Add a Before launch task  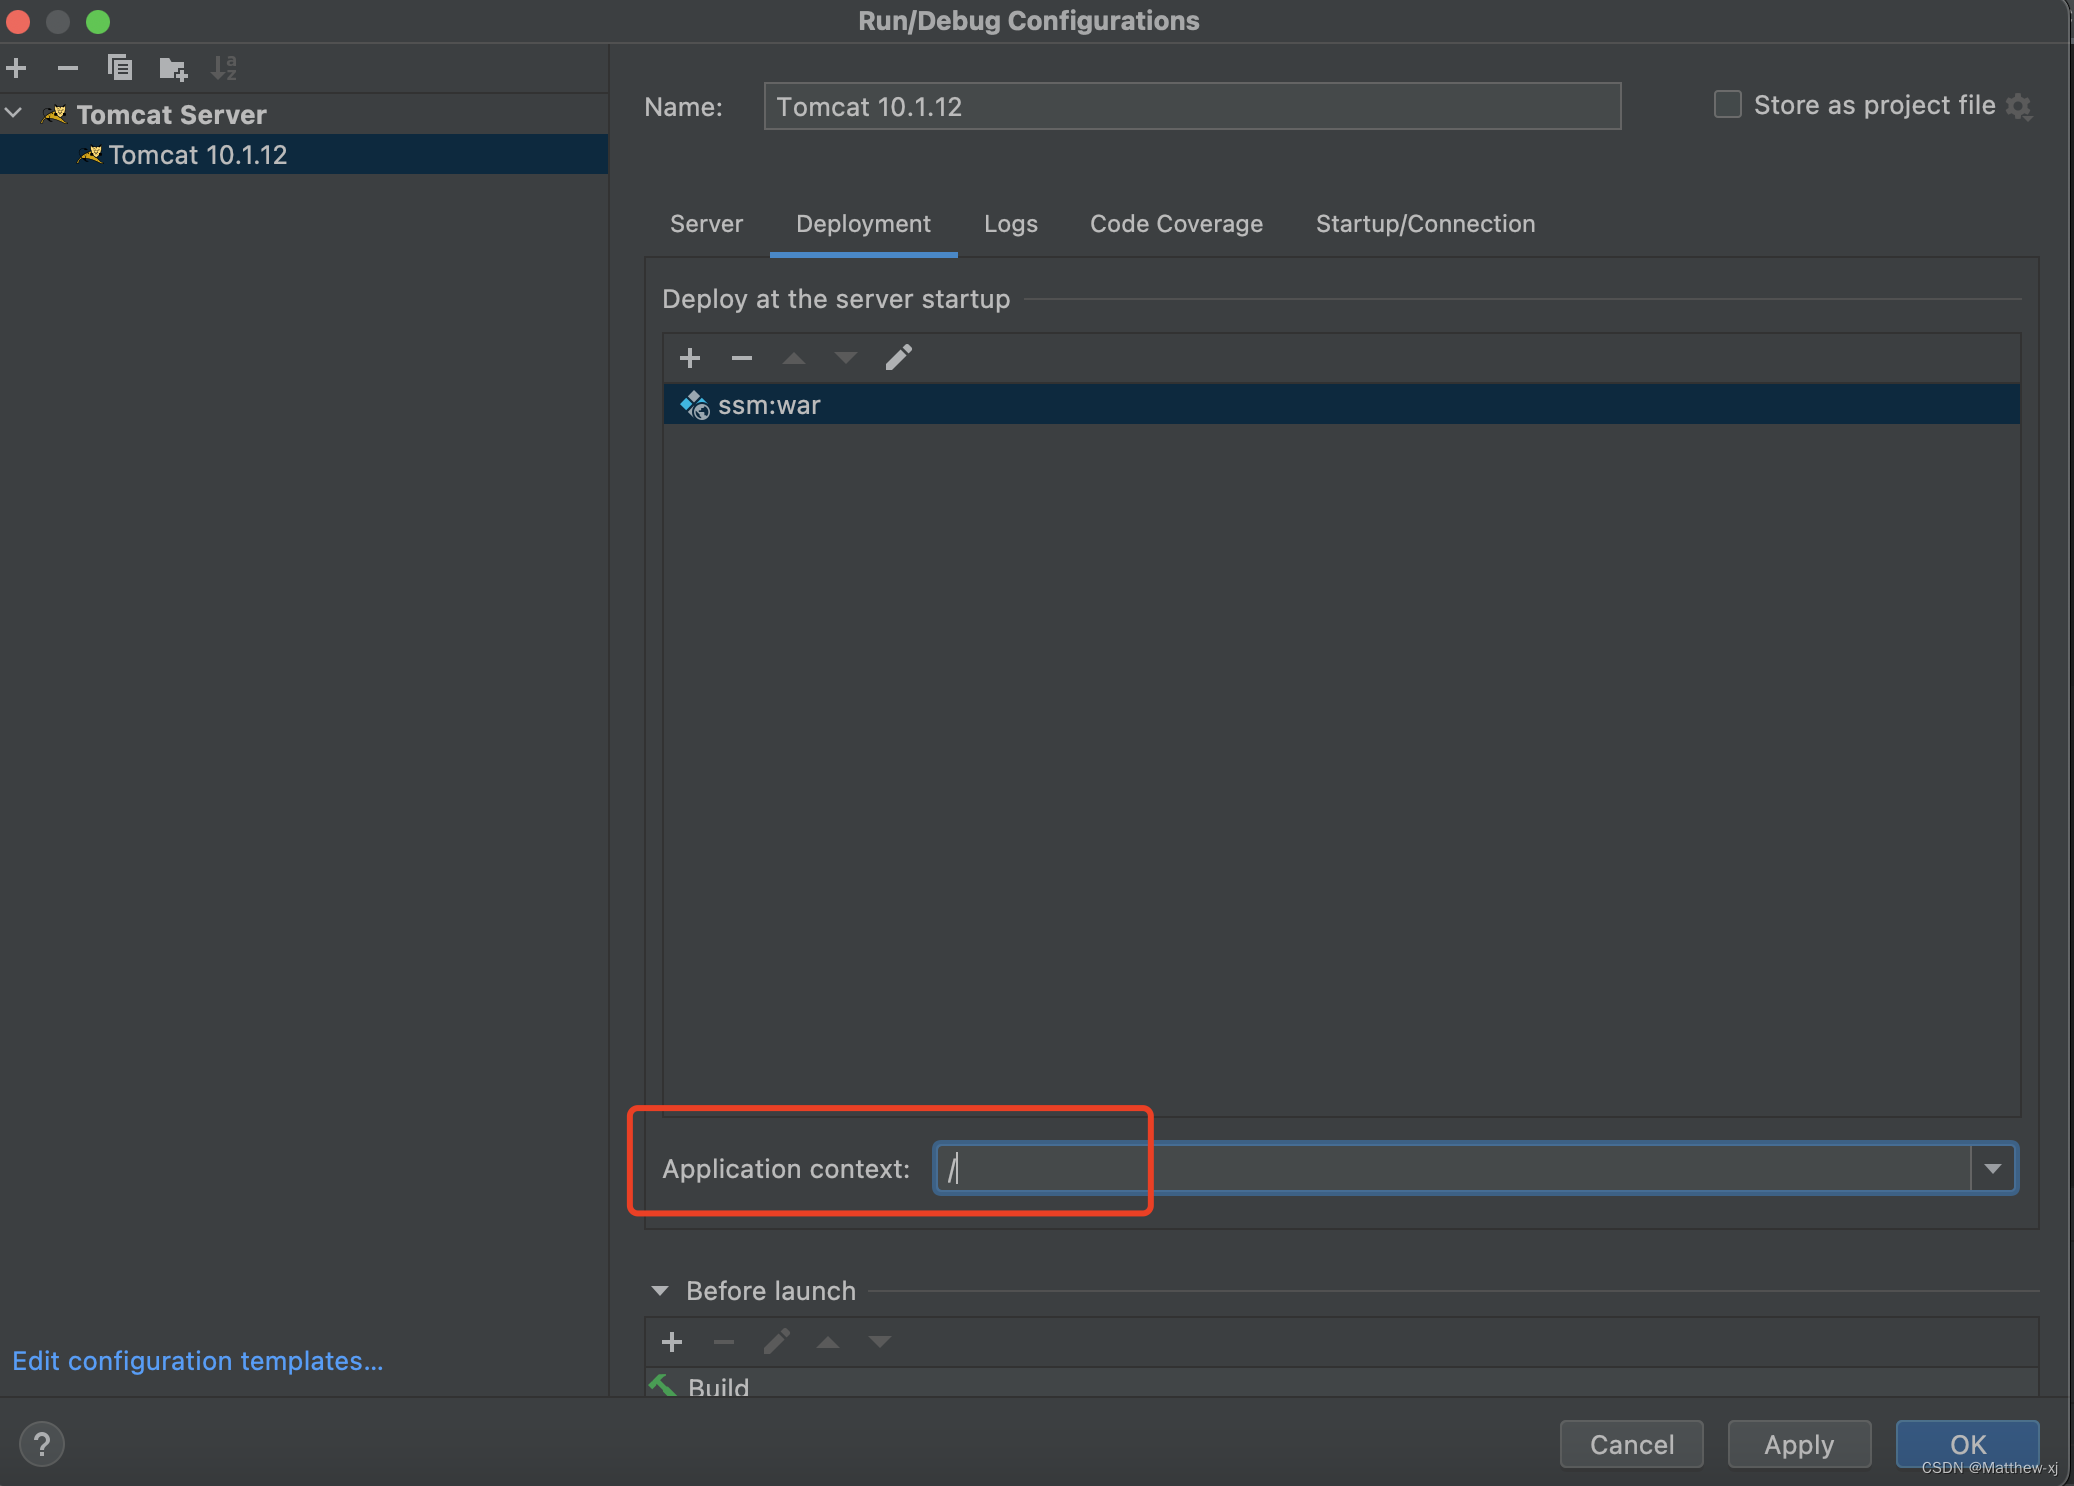pyautogui.click(x=672, y=1341)
